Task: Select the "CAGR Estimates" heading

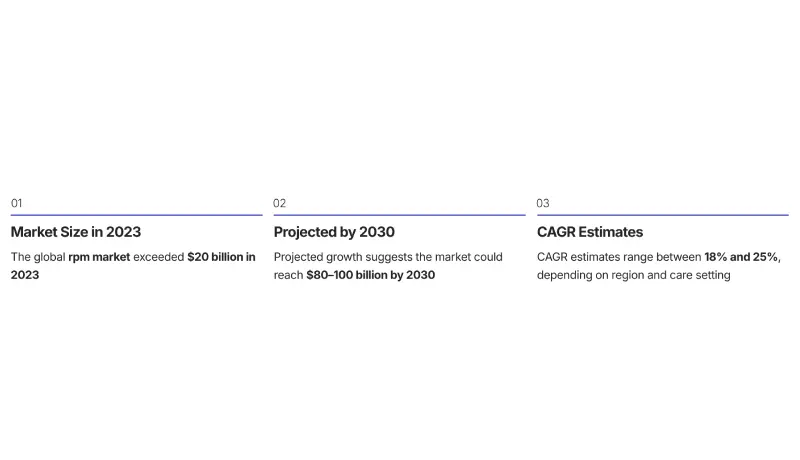Action: pos(590,232)
